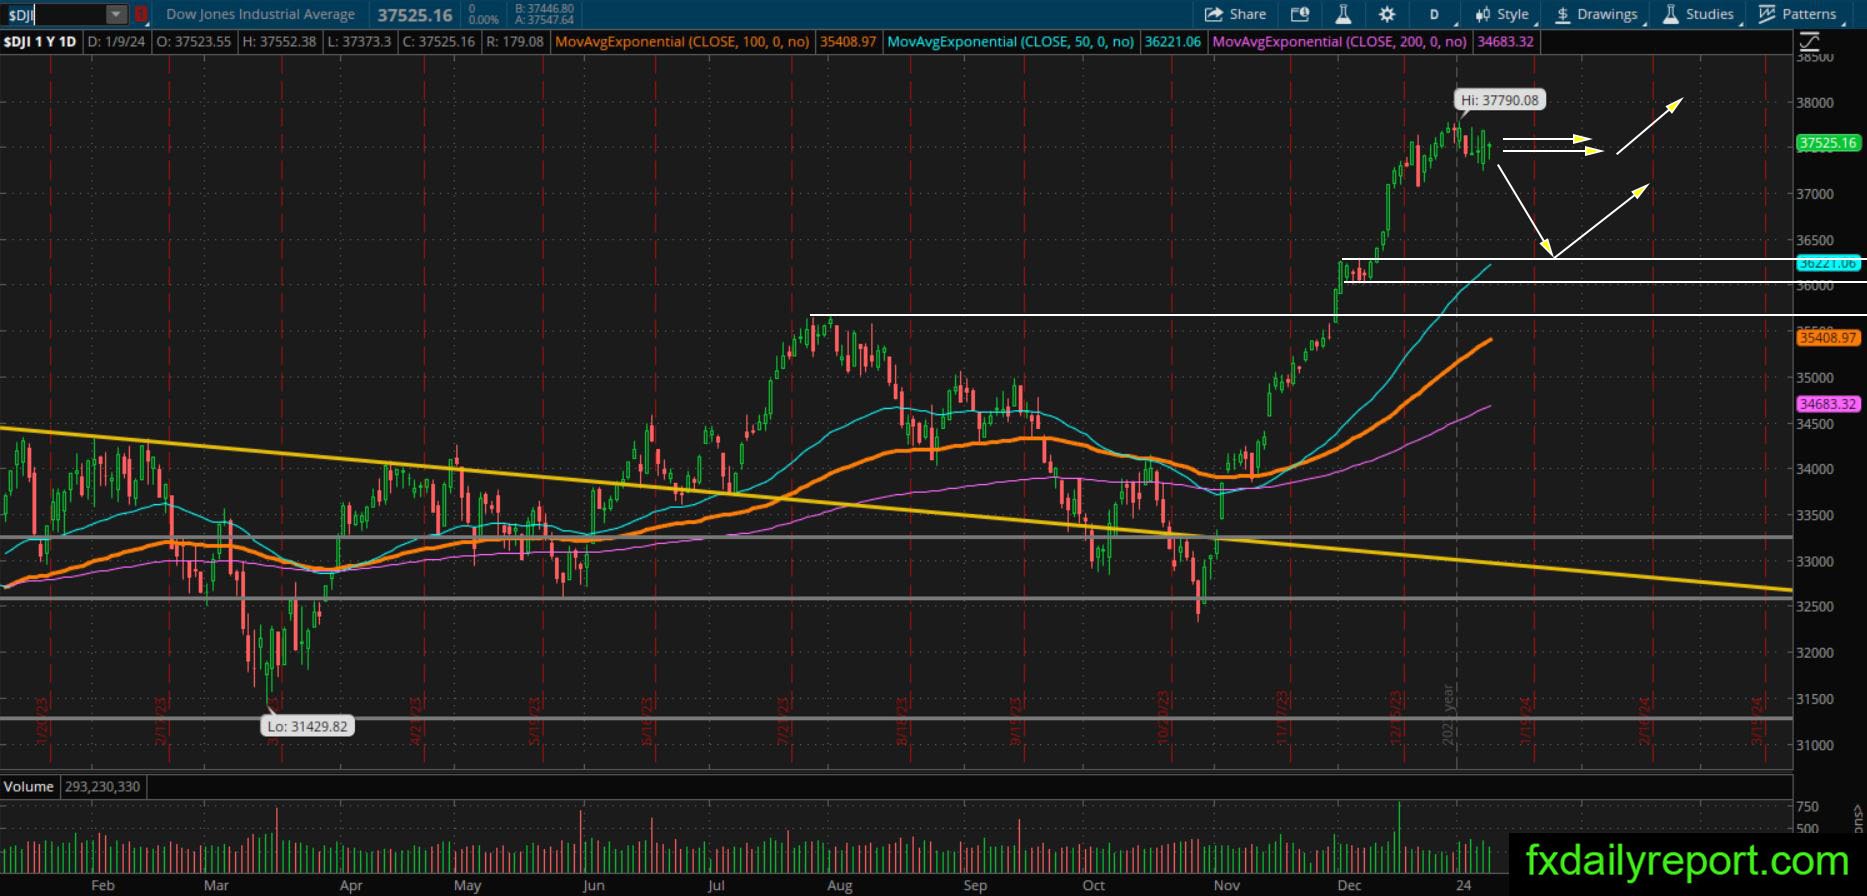The width and height of the screenshot is (1867, 896).
Task: Click the high value H: 37552.38
Action: [x=278, y=42]
